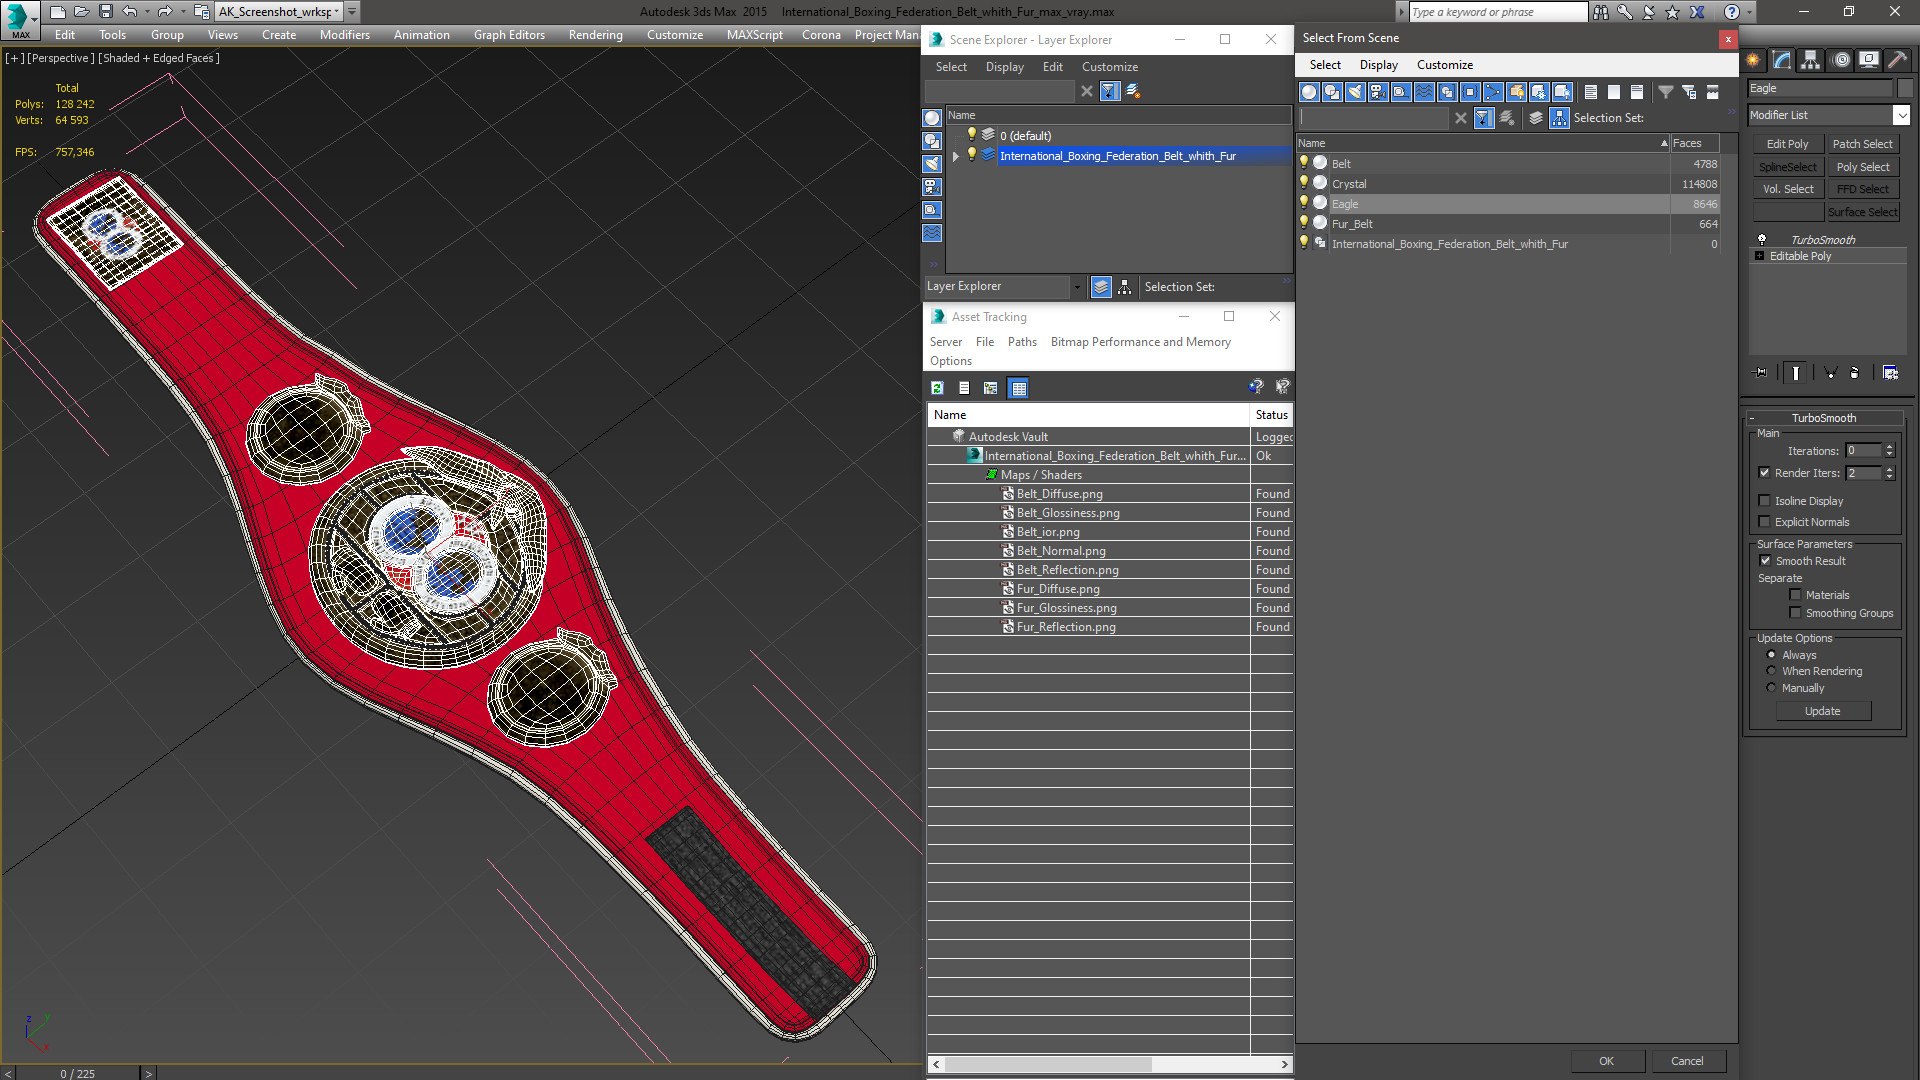This screenshot has width=1920, height=1080.
Task: Switch to sort by layer in Select From Scene
Action: pyautogui.click(x=1537, y=118)
